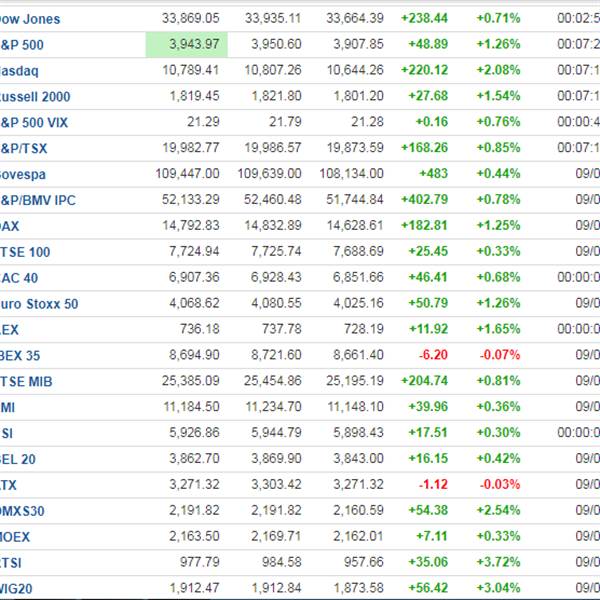Open the ATX index link
600x600 pixels.
tap(8, 485)
